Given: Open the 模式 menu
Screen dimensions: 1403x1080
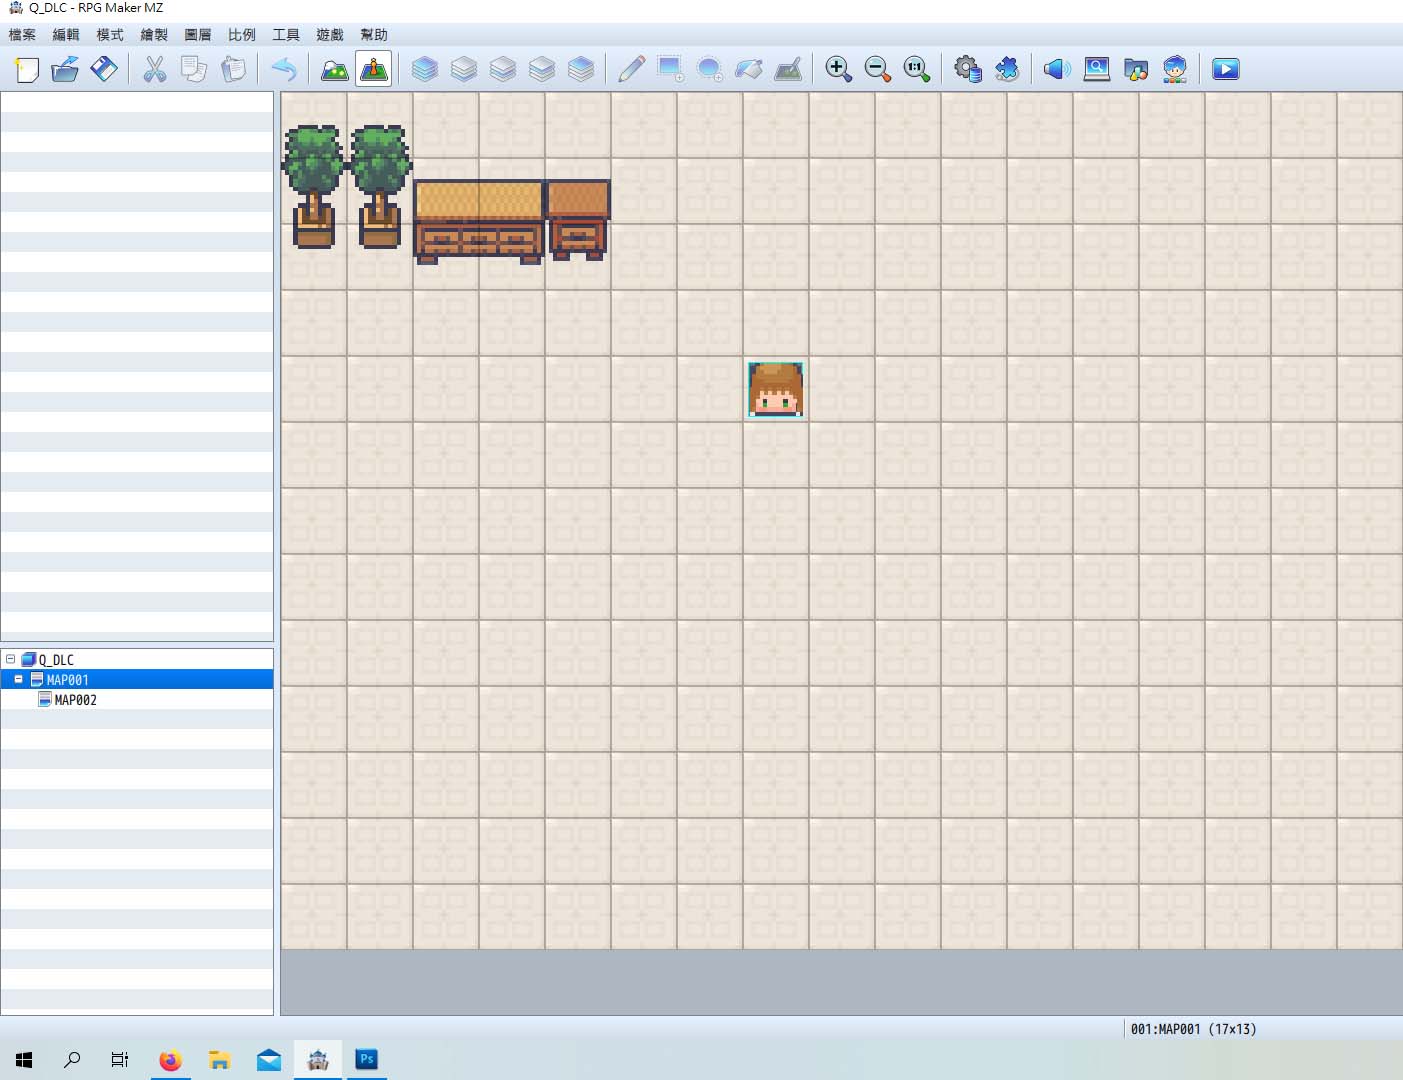Looking at the screenshot, I should pyautogui.click(x=110, y=35).
